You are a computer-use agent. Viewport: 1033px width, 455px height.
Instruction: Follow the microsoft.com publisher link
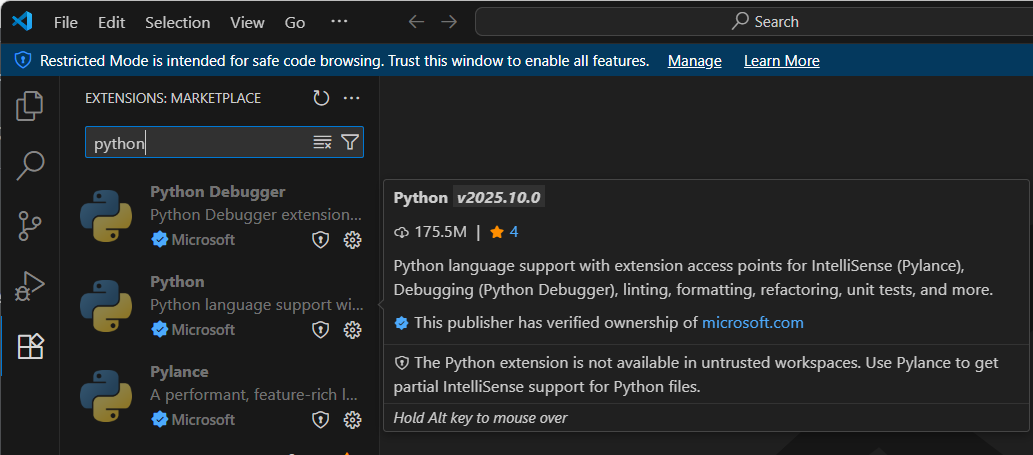pyautogui.click(x=752, y=323)
